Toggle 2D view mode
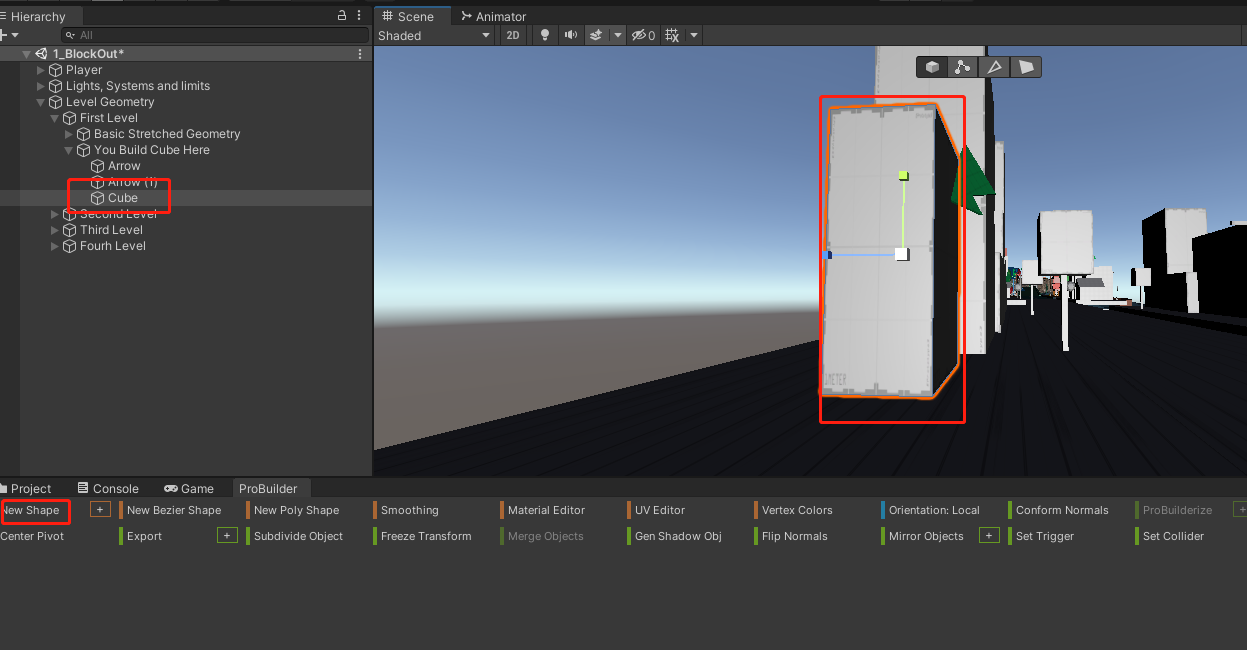Screen dimensions: 1247x650 (512, 35)
